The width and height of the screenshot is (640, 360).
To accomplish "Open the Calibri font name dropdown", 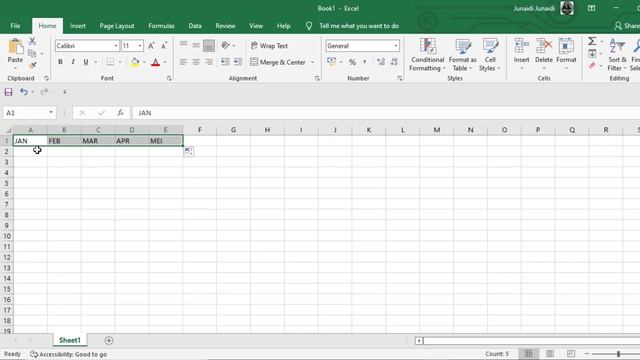I will click(x=116, y=46).
